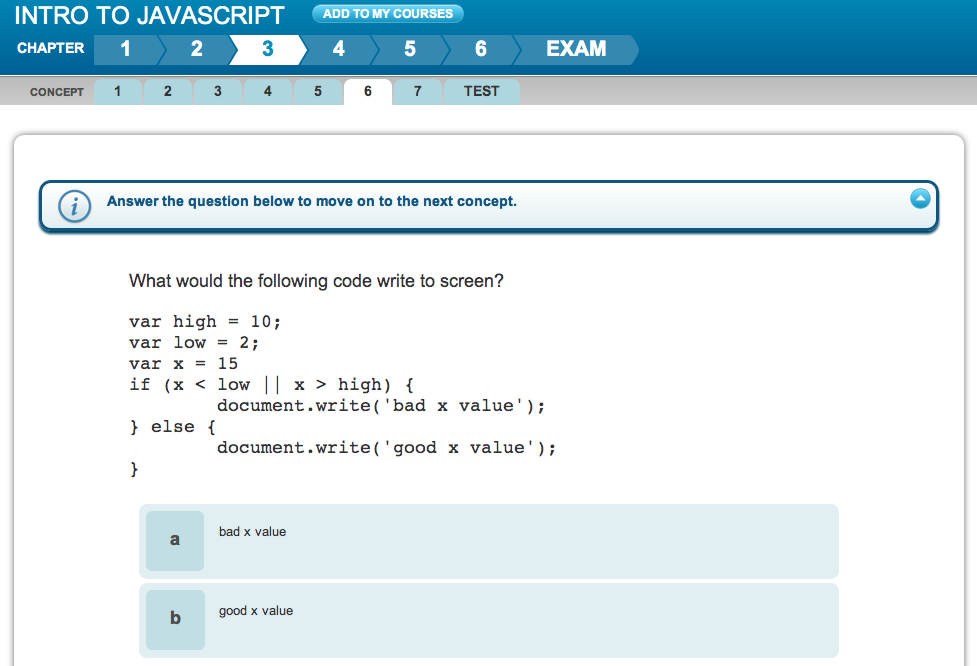Choose answer a 'bad x value'

point(488,540)
